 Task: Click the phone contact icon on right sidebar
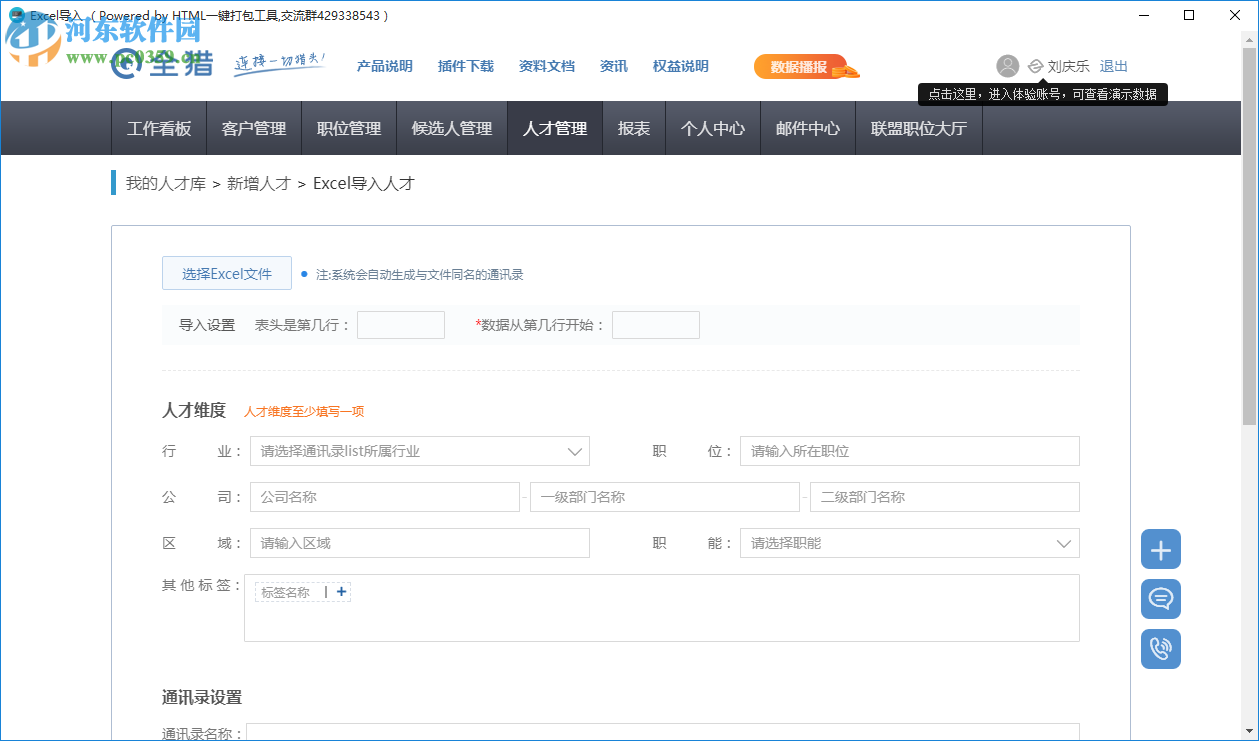tap(1160, 648)
